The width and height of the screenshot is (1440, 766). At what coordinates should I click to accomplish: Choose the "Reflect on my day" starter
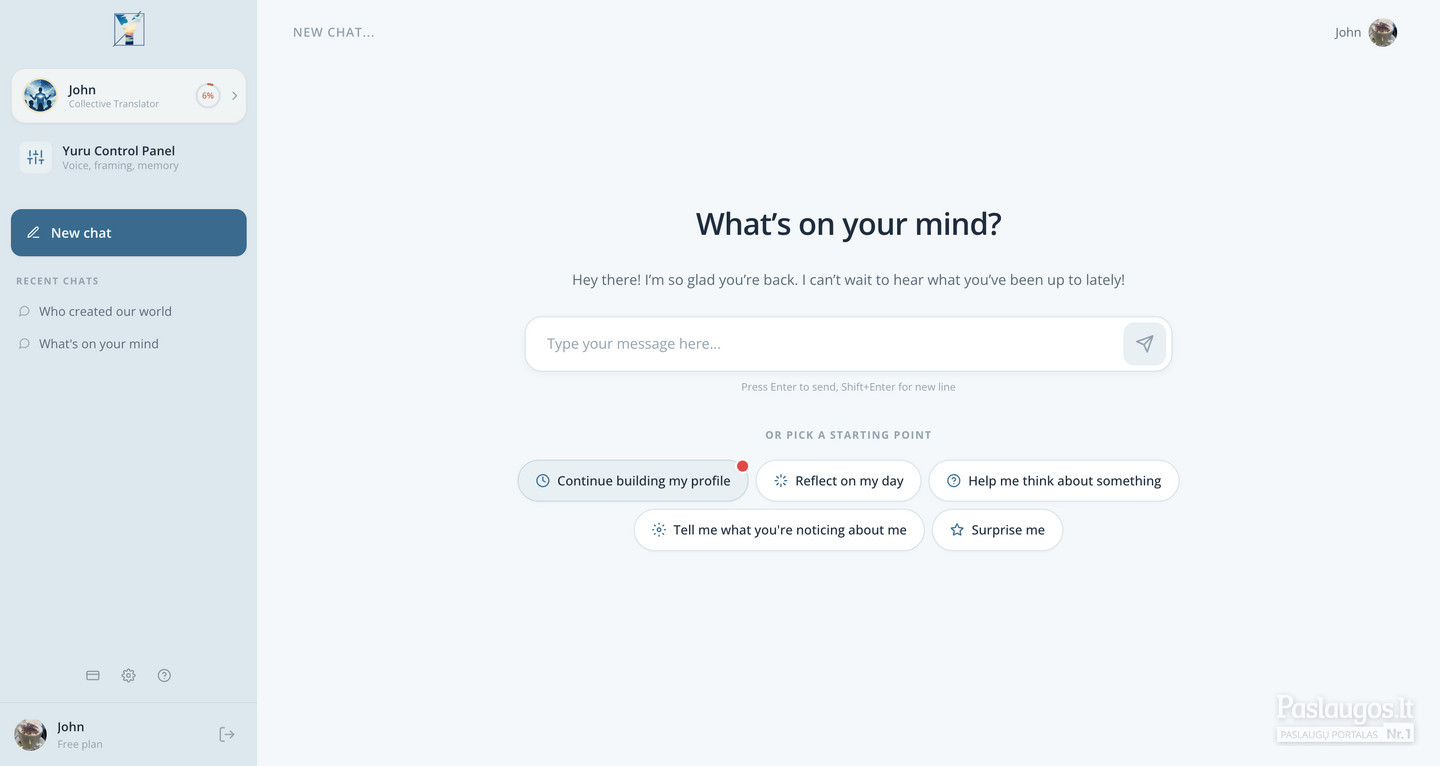tap(839, 481)
